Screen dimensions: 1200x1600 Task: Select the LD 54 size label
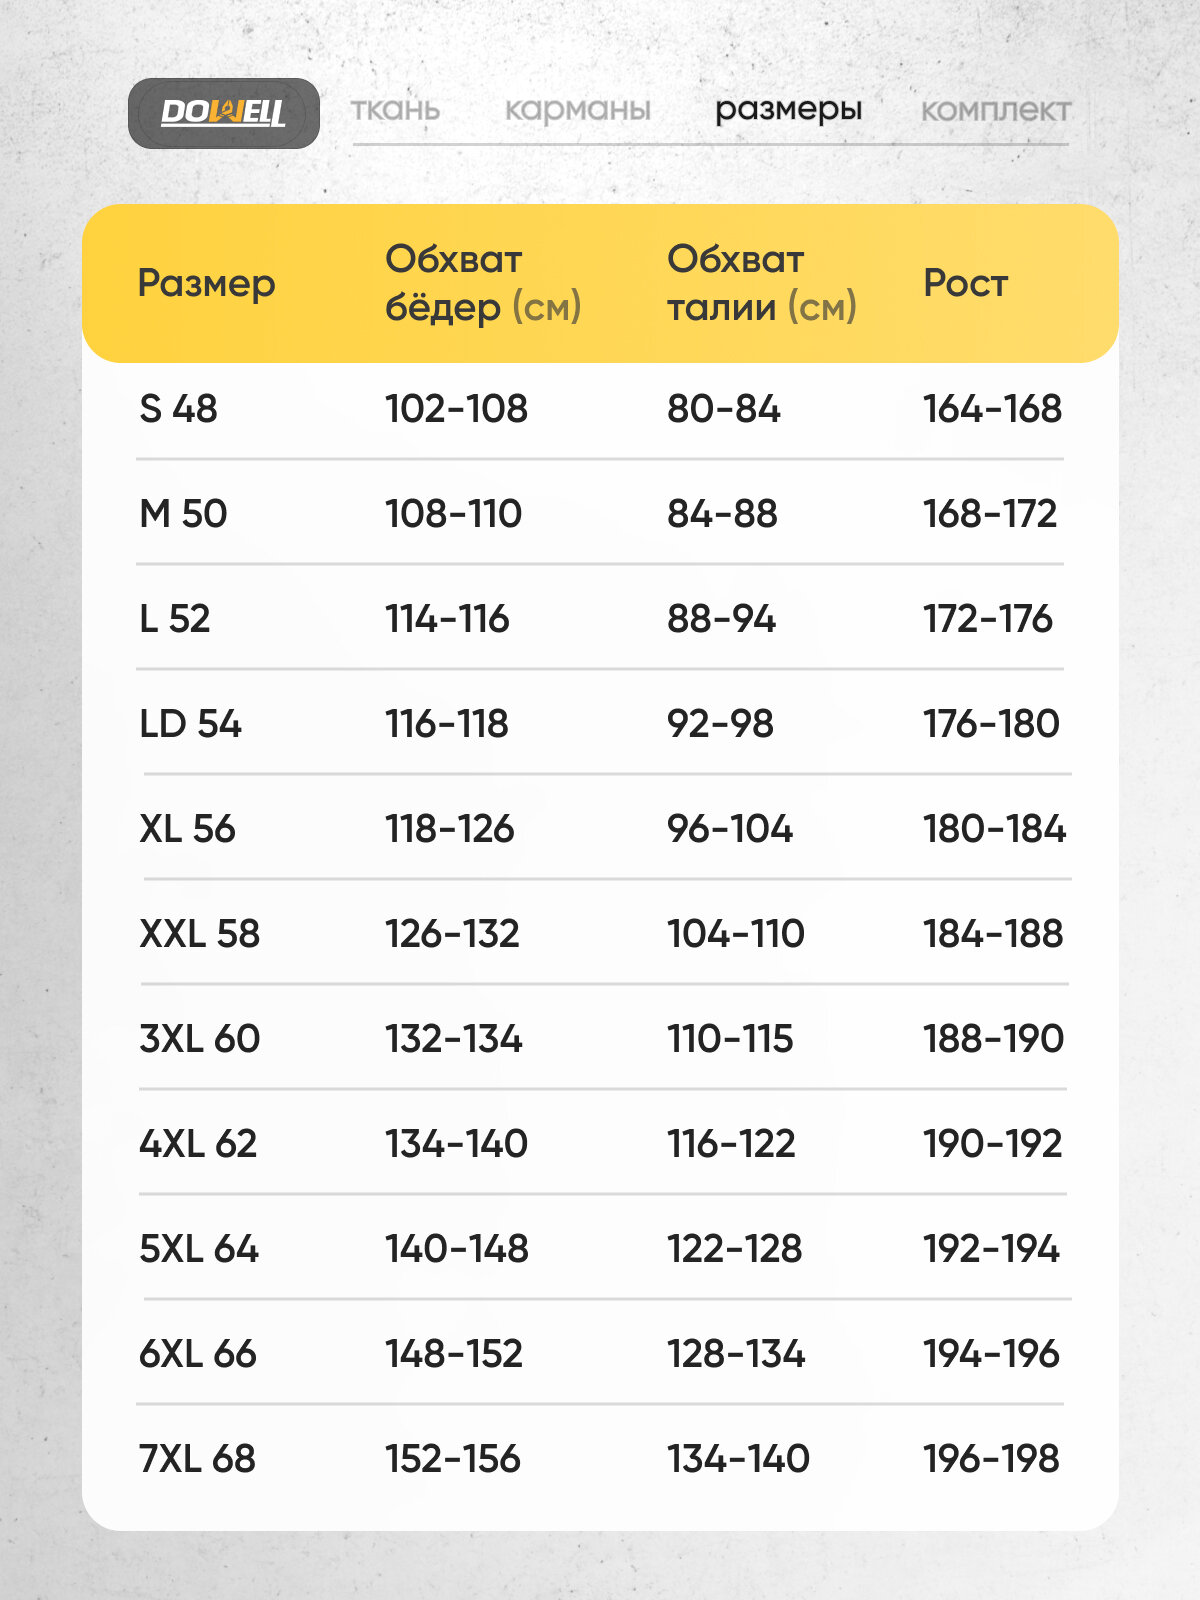pos(190,723)
